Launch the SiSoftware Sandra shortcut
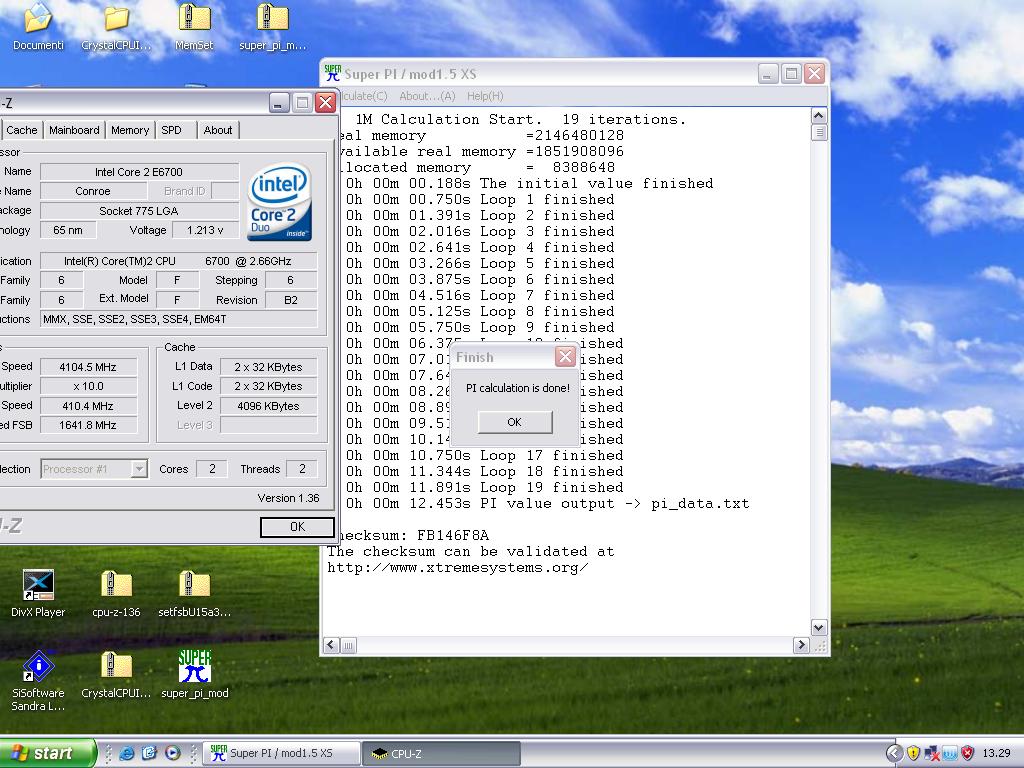Viewport: 1024px width, 768px height. point(38,680)
